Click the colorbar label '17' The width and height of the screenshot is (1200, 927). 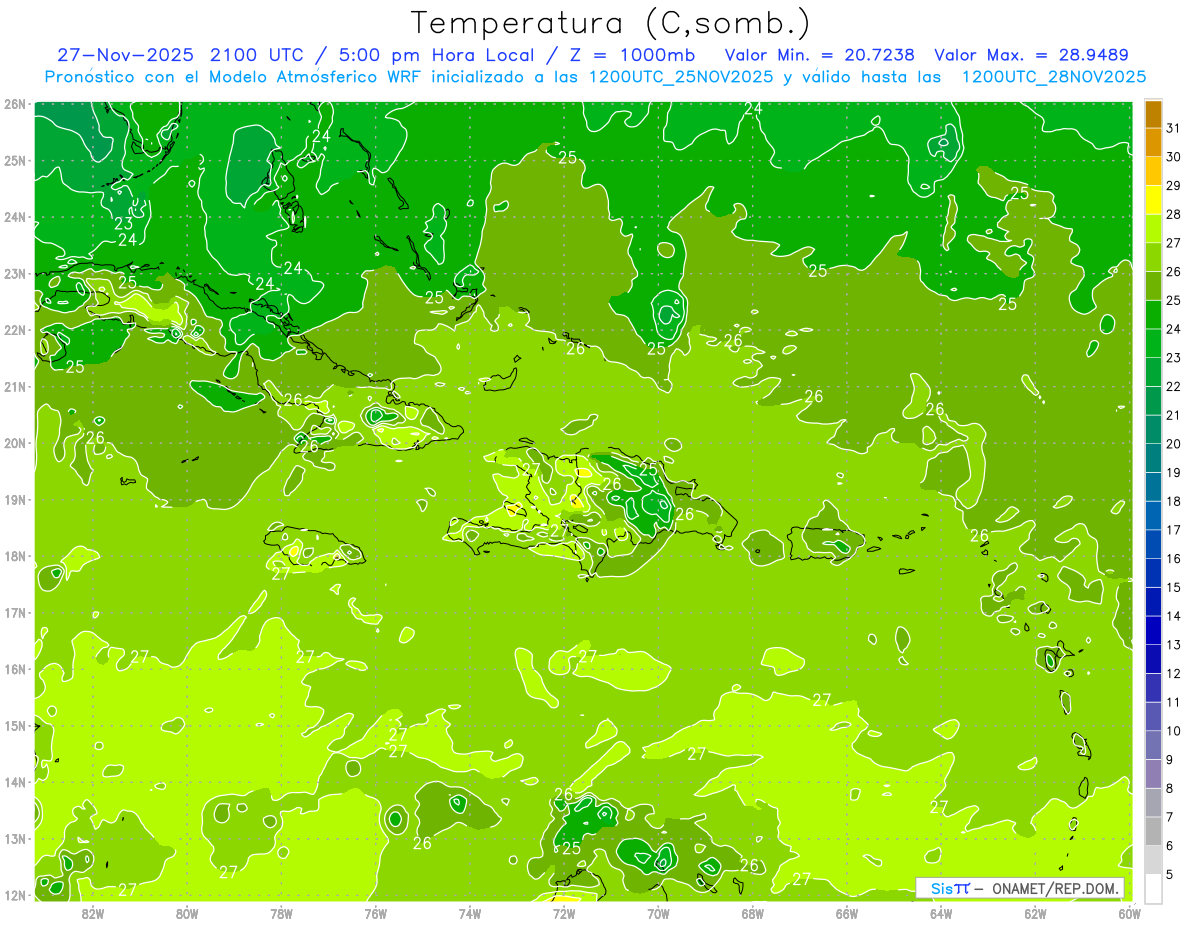[1173, 530]
